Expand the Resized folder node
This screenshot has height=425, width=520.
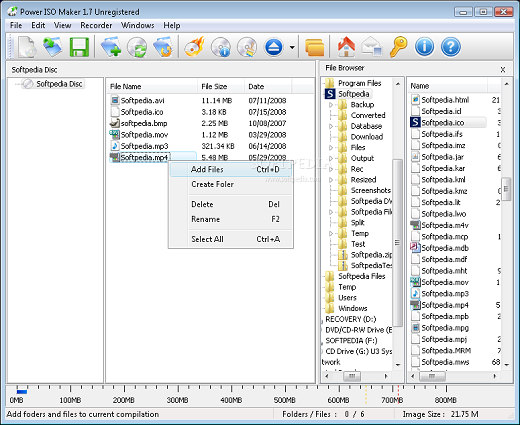331,180
